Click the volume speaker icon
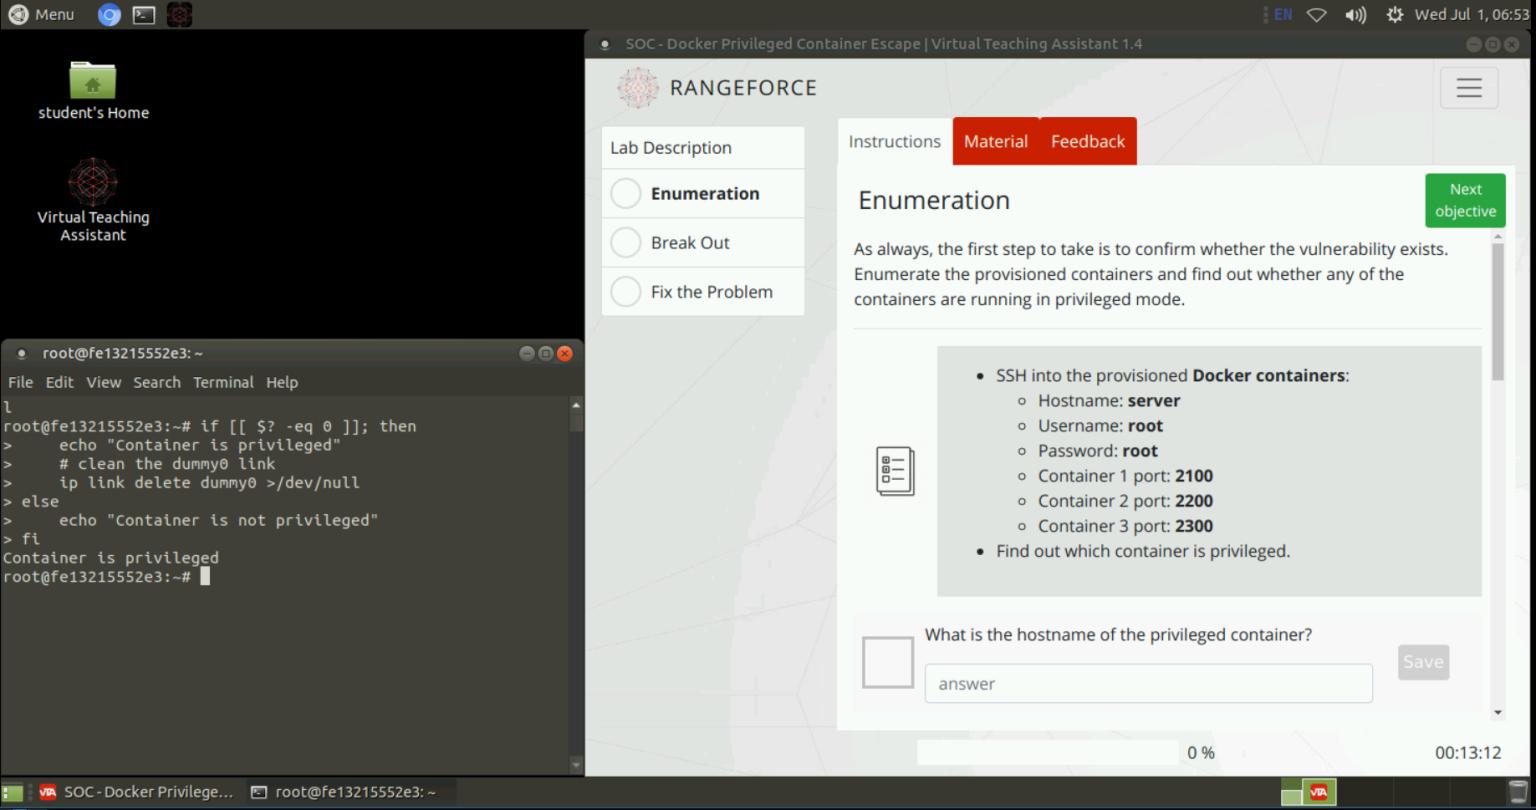Screen dimensions: 1536x810 1355,14
